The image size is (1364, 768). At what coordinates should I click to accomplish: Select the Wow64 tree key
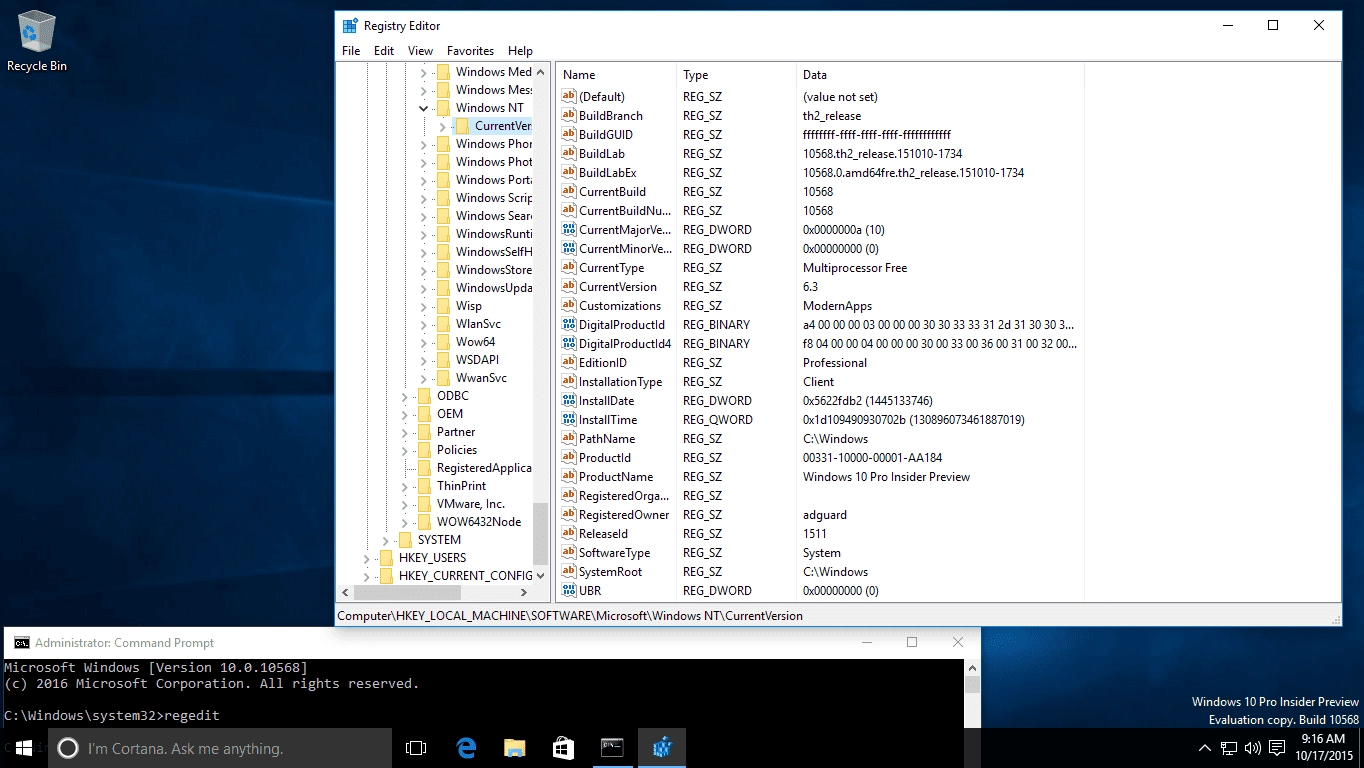[x=475, y=342]
